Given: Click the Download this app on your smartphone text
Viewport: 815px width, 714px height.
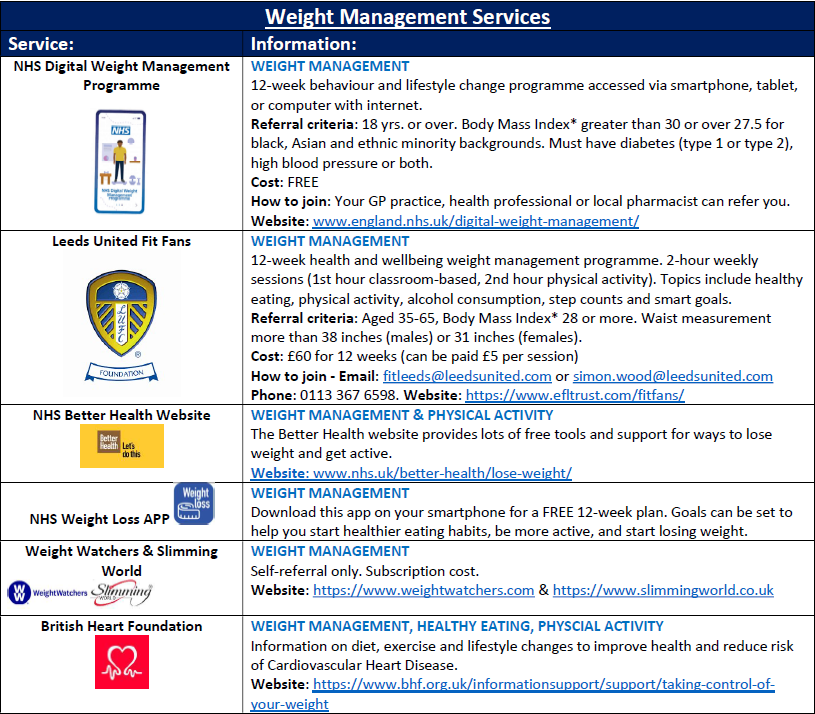Looking at the screenshot, I should coord(521,522).
